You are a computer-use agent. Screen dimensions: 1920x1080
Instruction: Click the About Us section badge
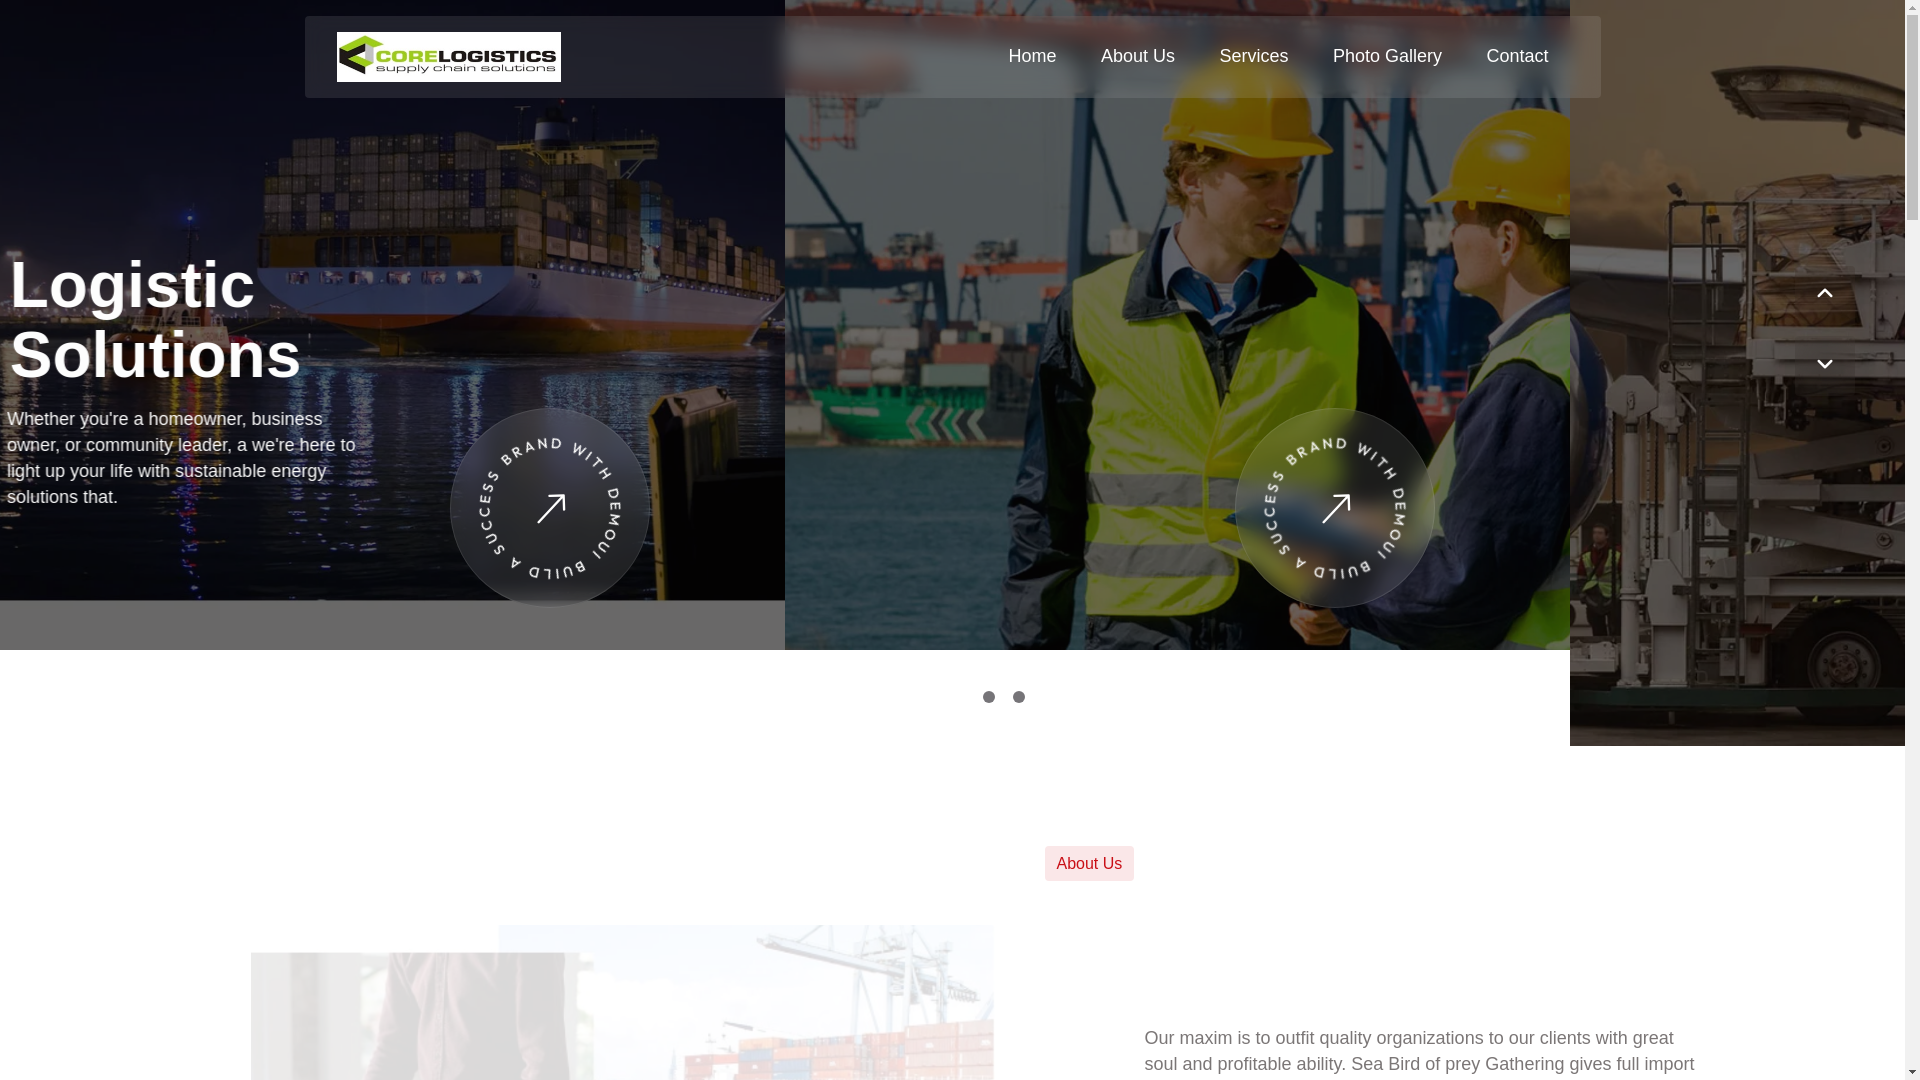coord(1089,863)
